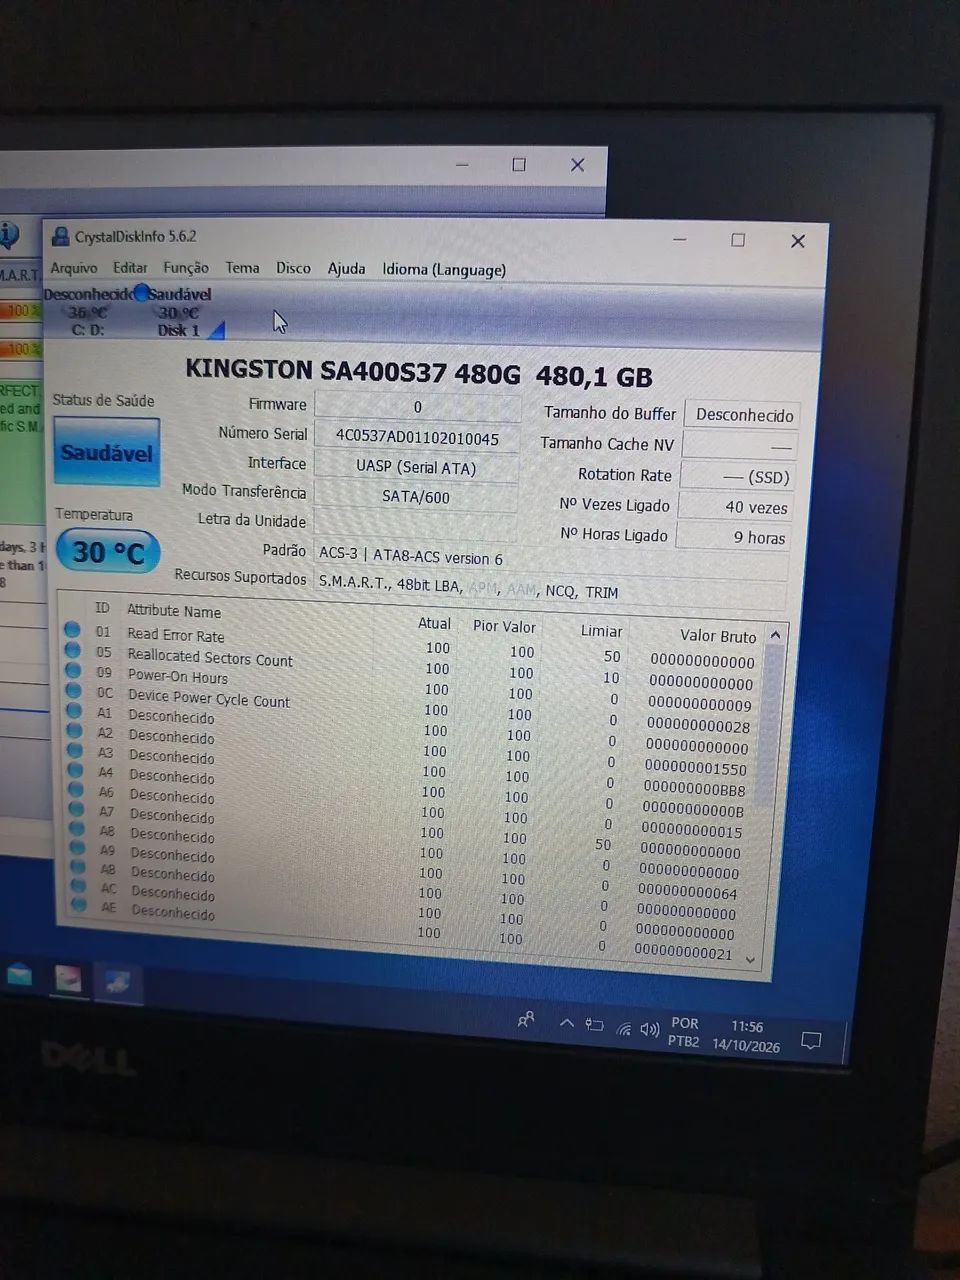
Task: Open the People icon in the taskbar
Action: coord(526,1019)
